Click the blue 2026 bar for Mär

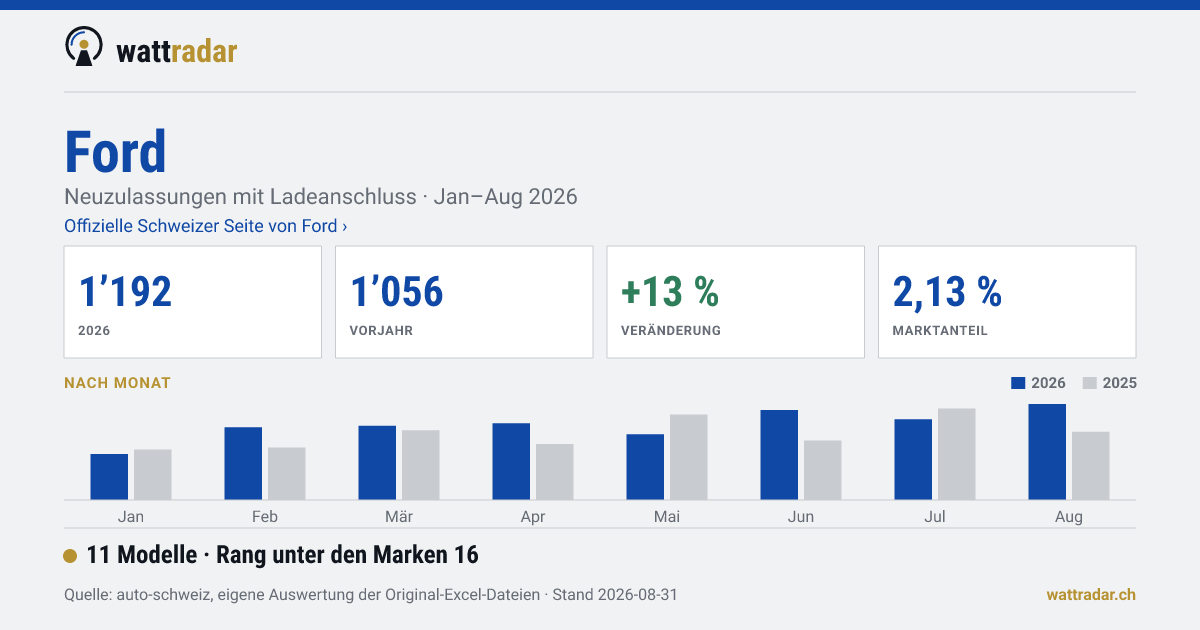click(377, 463)
